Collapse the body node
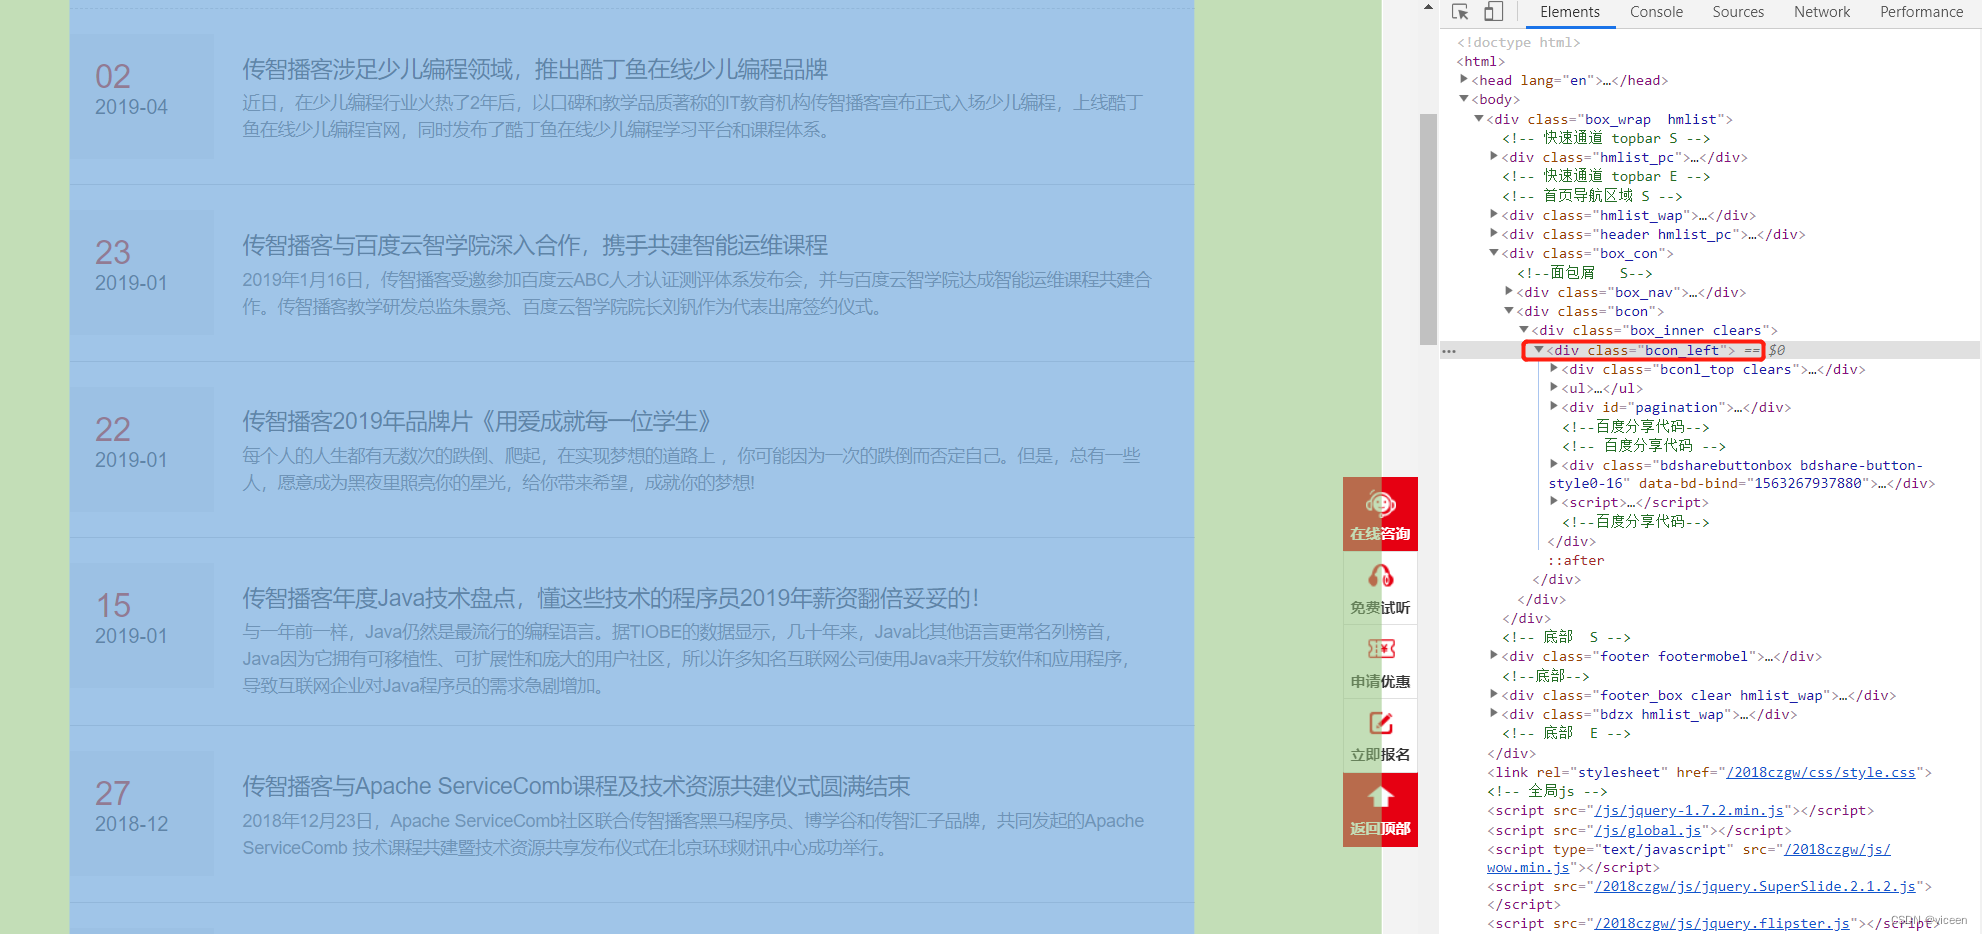Viewport: 1982px width, 934px height. click(x=1464, y=99)
